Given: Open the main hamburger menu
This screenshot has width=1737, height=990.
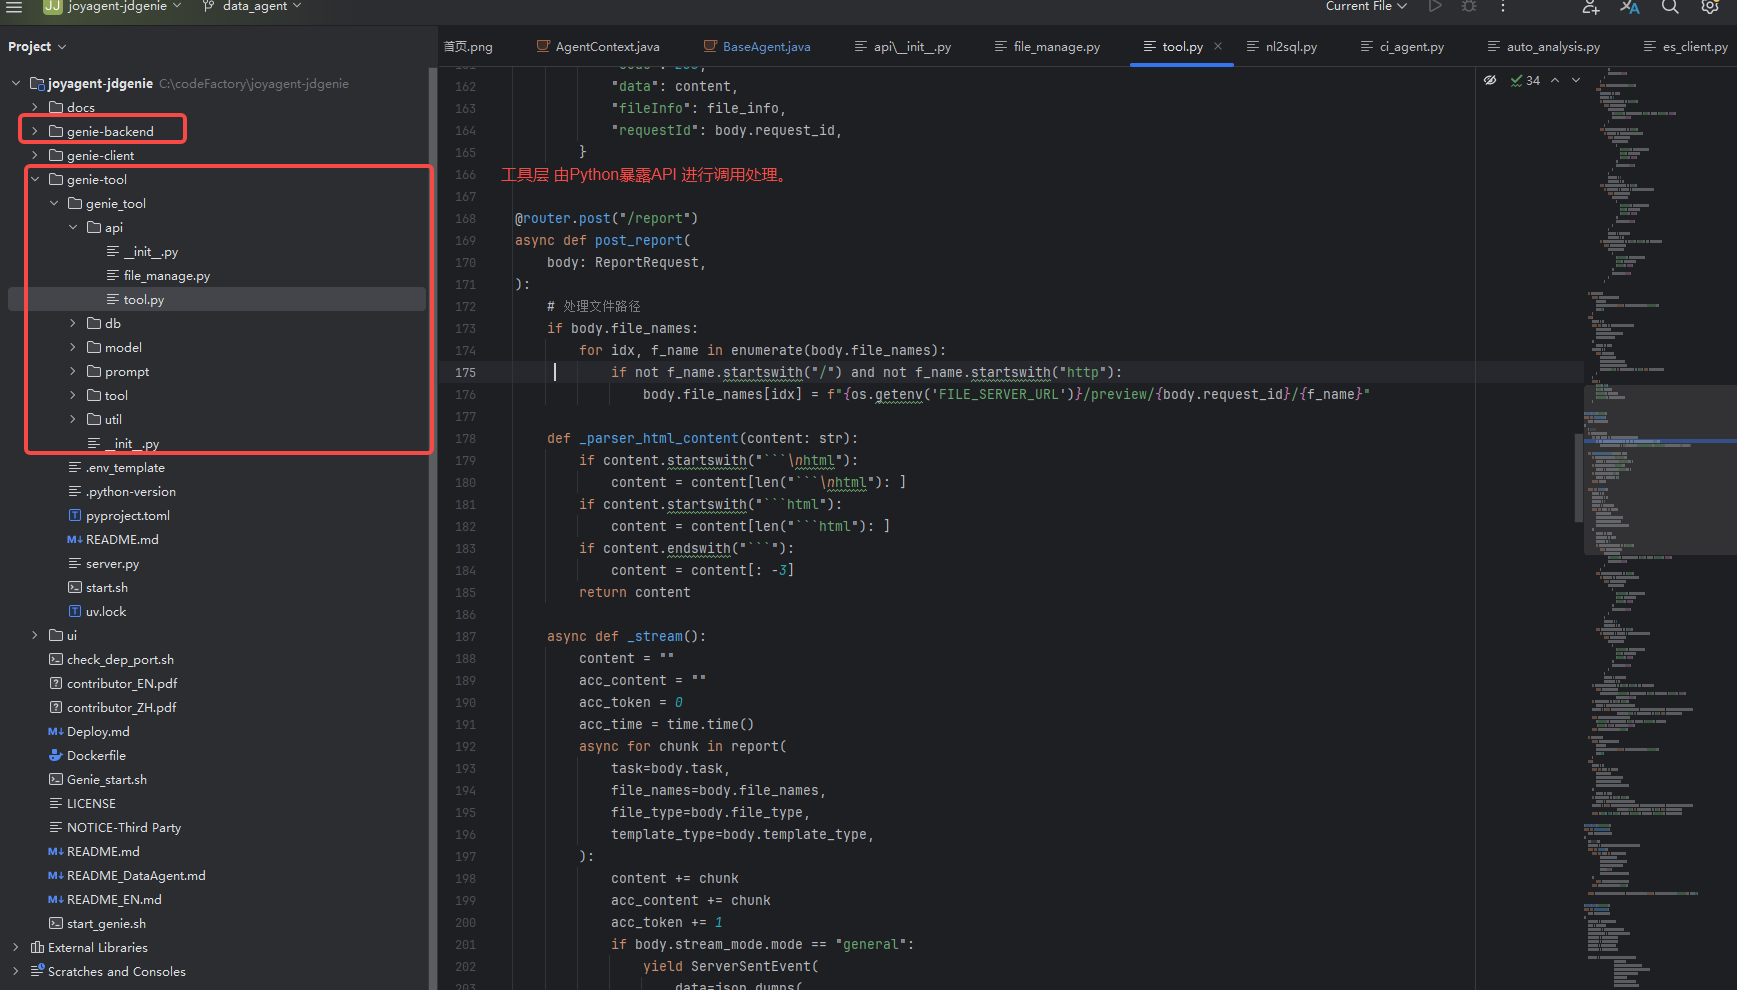Looking at the screenshot, I should (14, 6).
